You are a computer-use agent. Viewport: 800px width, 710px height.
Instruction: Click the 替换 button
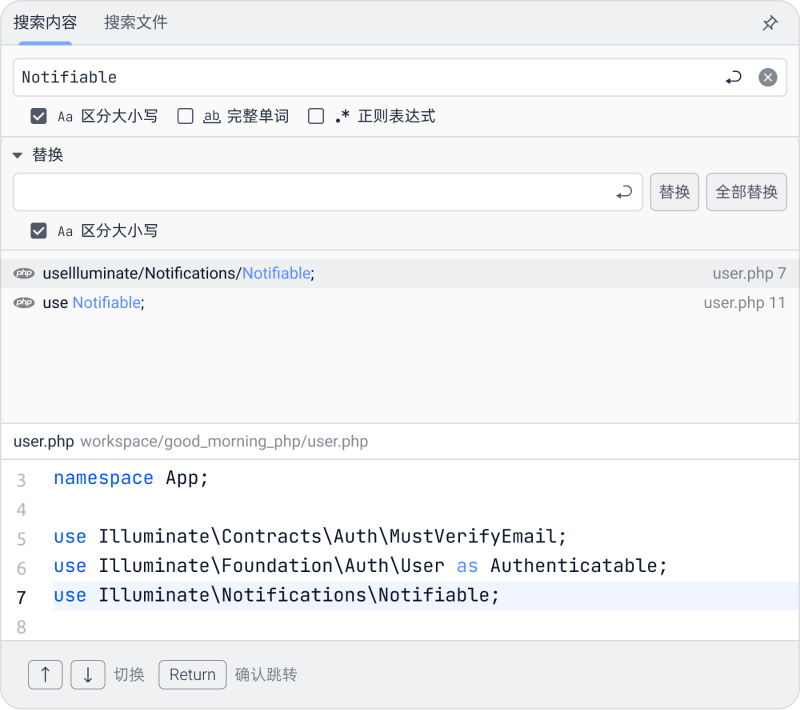[674, 192]
